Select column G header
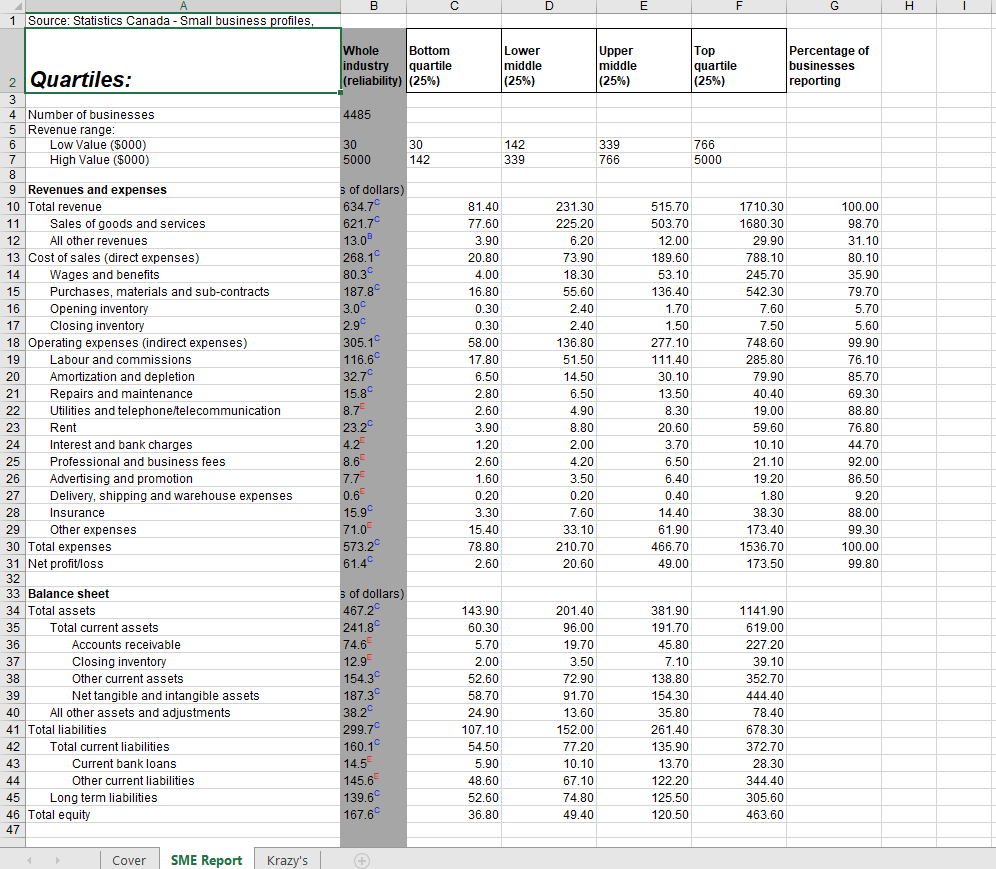Screen dimensions: 996x869 (x=834, y=6)
